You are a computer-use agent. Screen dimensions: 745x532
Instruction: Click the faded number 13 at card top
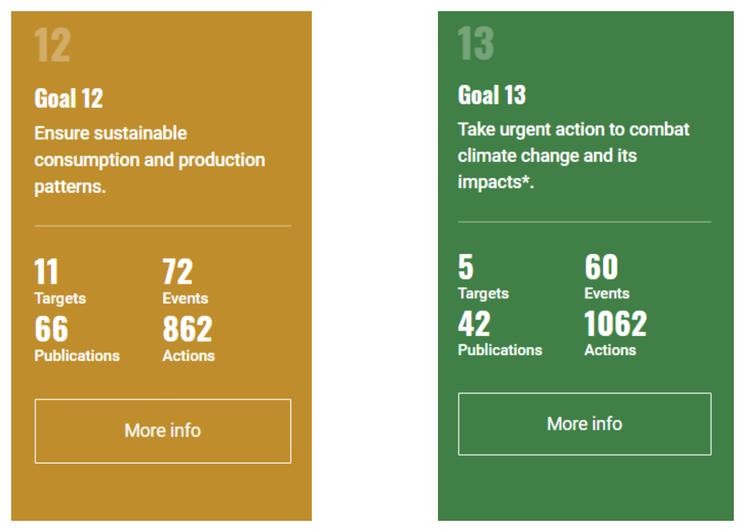tap(476, 45)
